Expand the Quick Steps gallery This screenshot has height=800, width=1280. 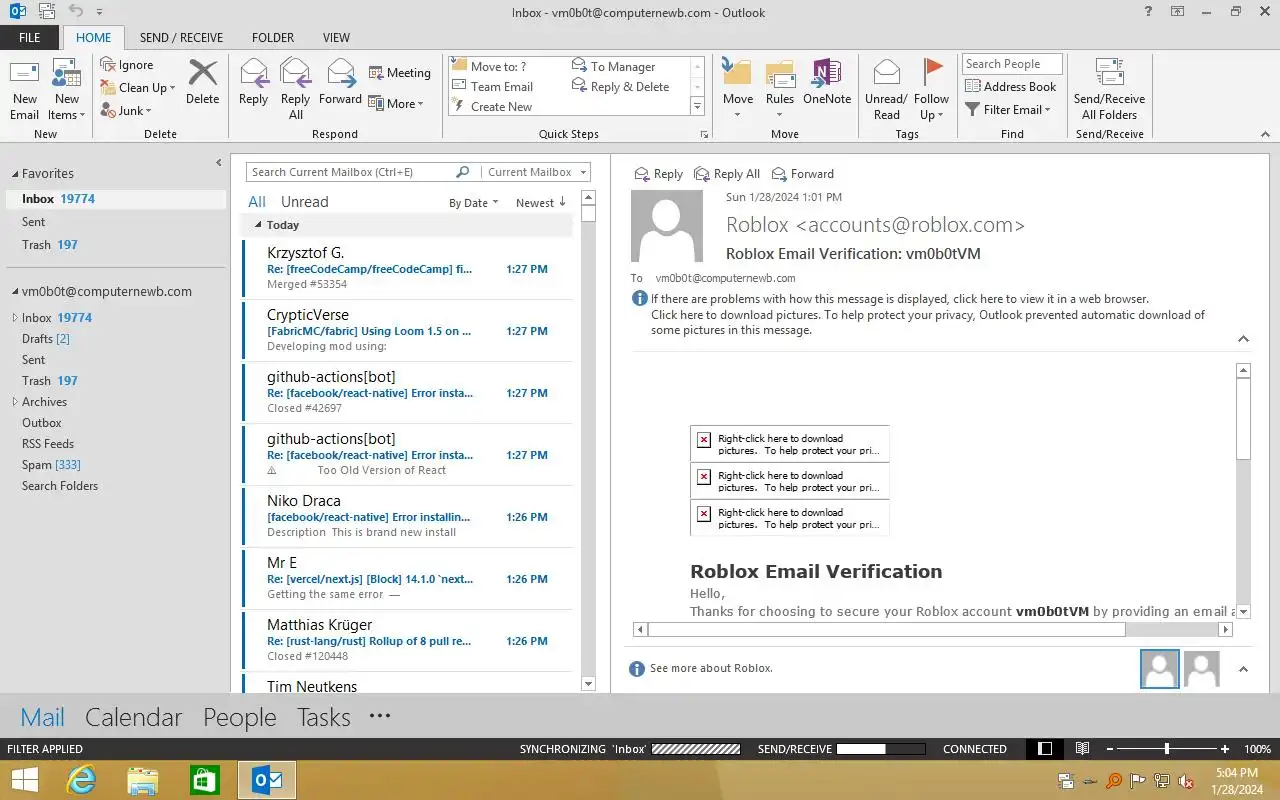(x=698, y=107)
